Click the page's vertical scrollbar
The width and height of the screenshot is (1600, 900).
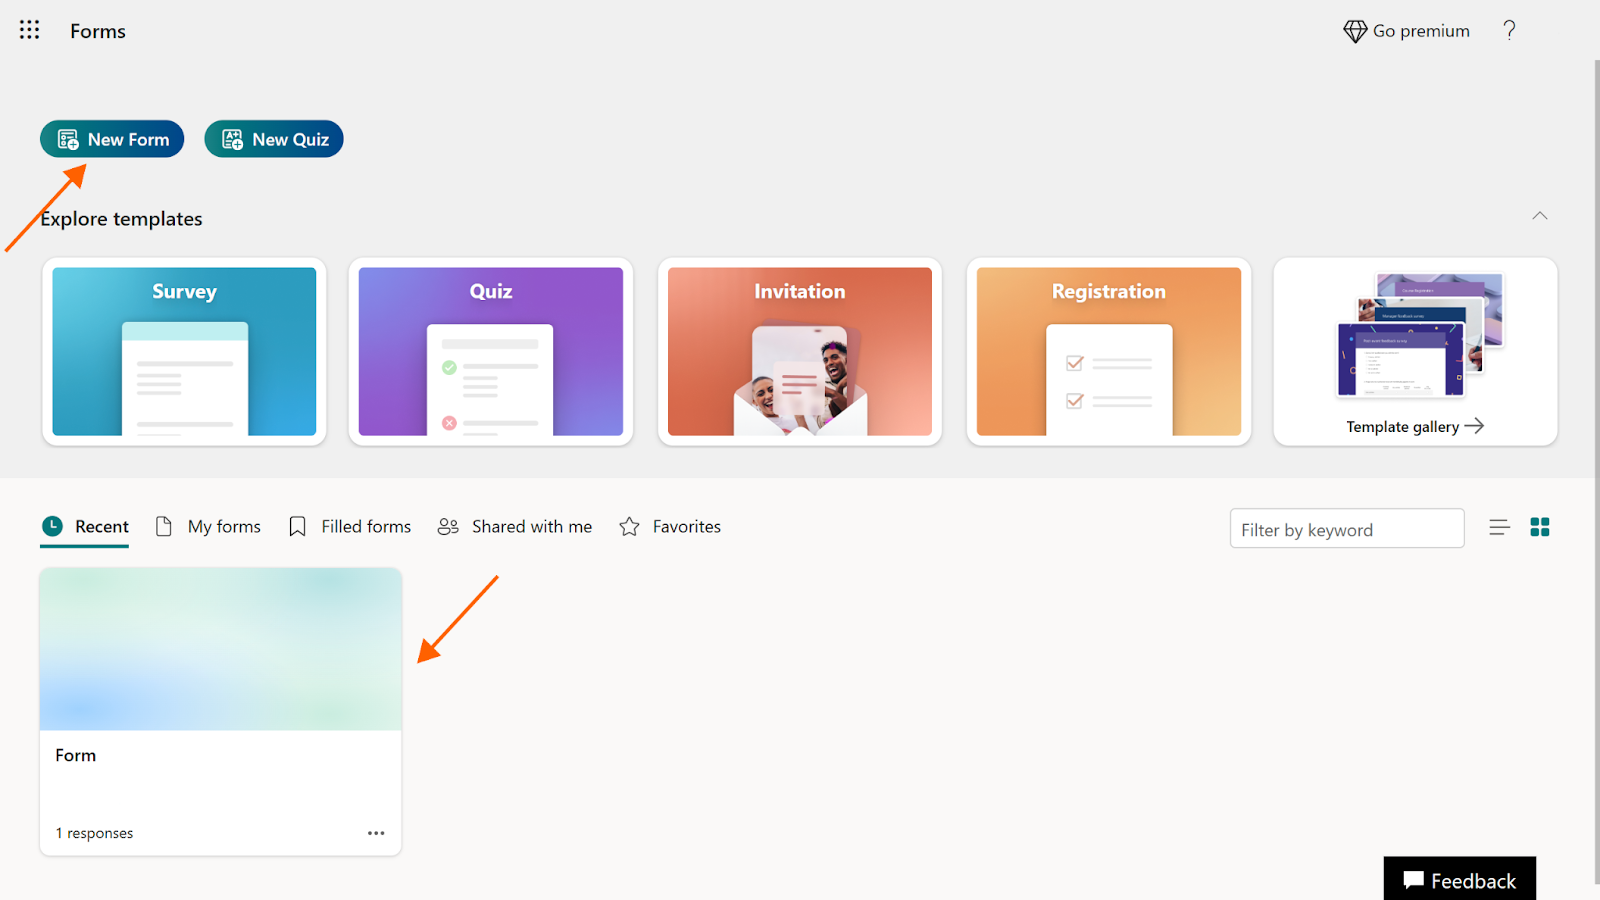coord(1596,470)
